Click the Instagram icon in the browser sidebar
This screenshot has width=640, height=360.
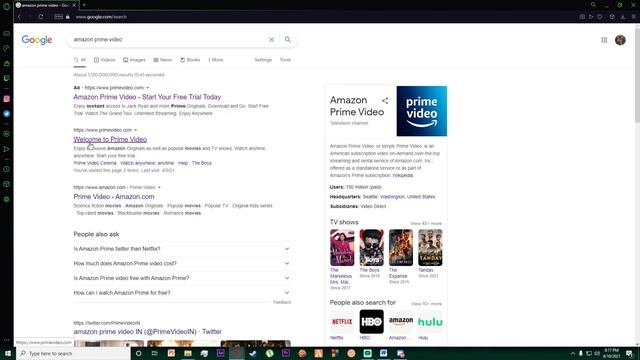point(7,99)
